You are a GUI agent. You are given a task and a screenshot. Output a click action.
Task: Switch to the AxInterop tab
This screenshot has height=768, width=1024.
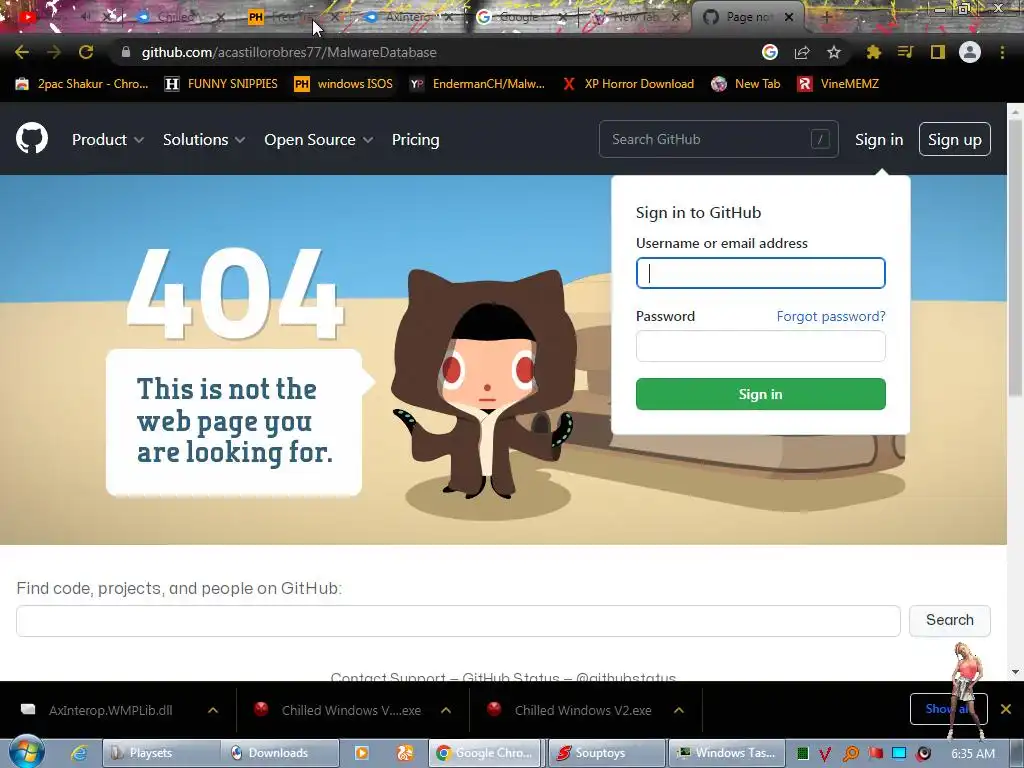pos(408,17)
